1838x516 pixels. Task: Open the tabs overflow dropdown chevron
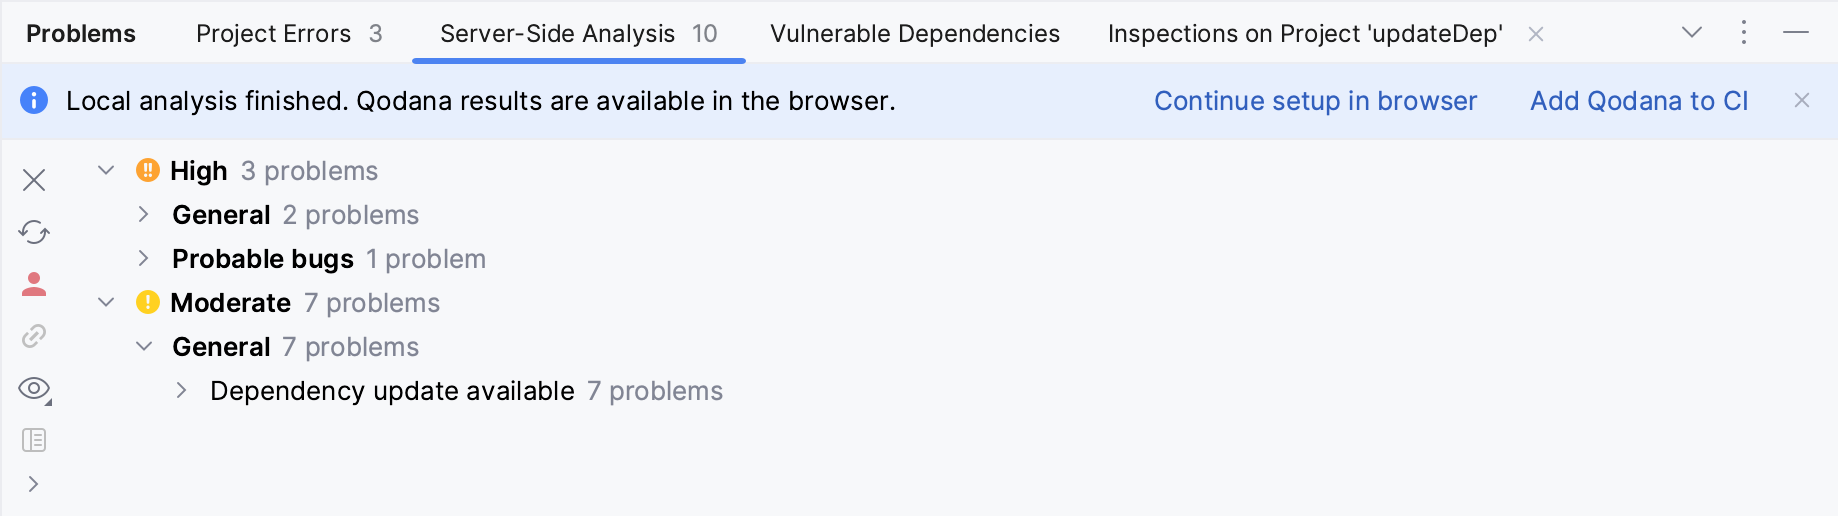click(1692, 33)
